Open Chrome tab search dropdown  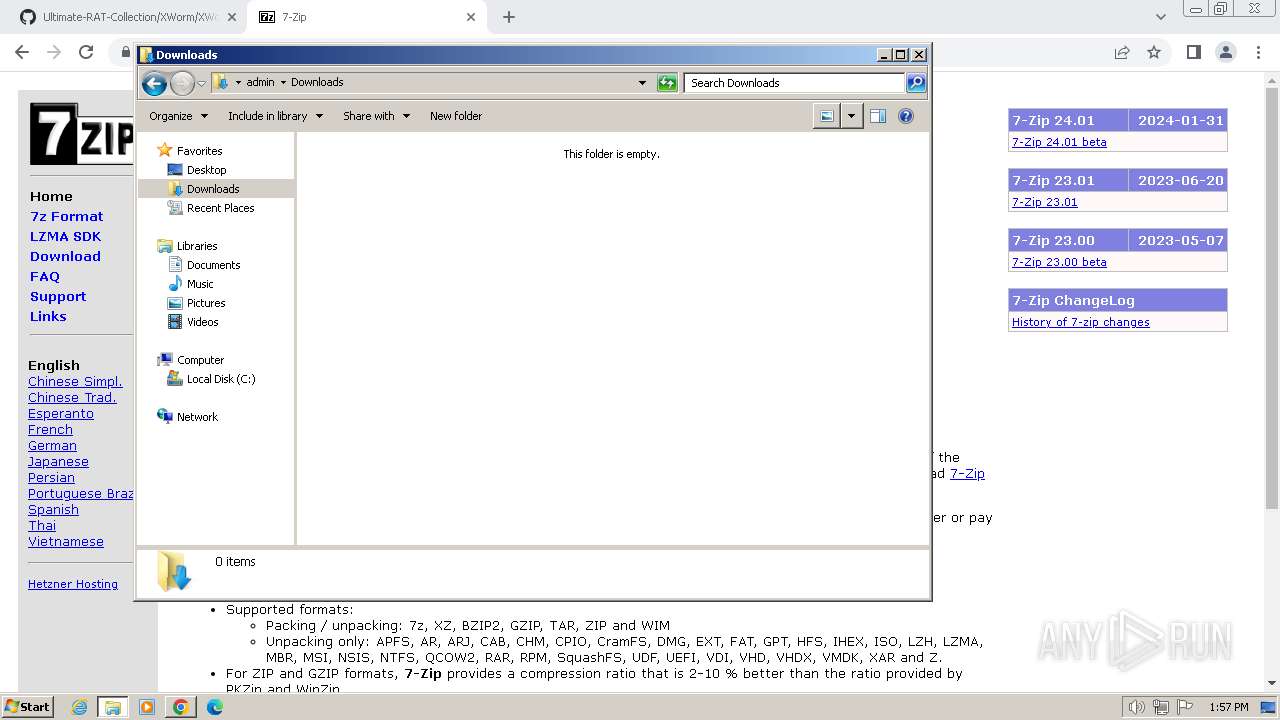tap(1160, 17)
